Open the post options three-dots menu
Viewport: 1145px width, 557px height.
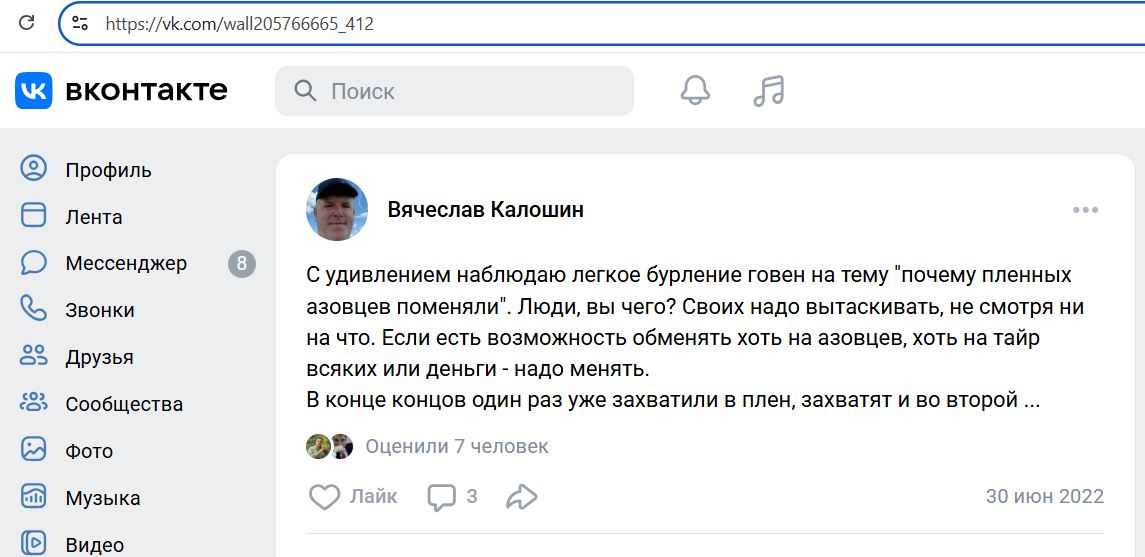(x=1085, y=210)
